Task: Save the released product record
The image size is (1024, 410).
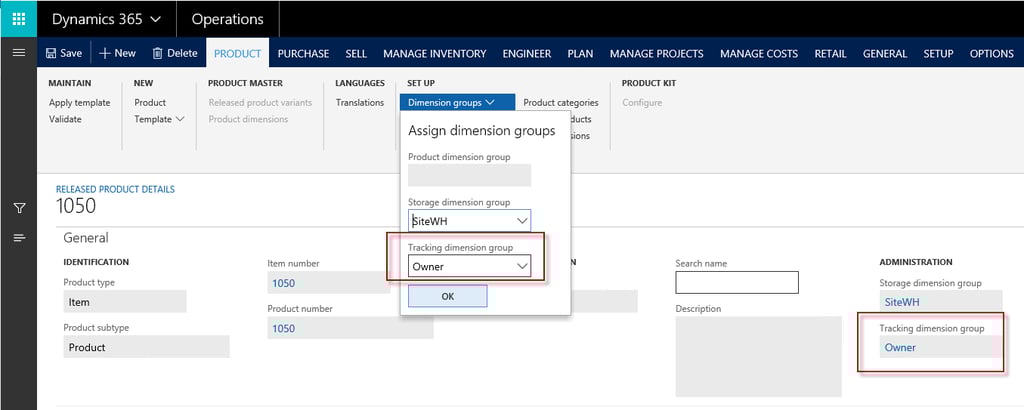Action: click(x=64, y=54)
